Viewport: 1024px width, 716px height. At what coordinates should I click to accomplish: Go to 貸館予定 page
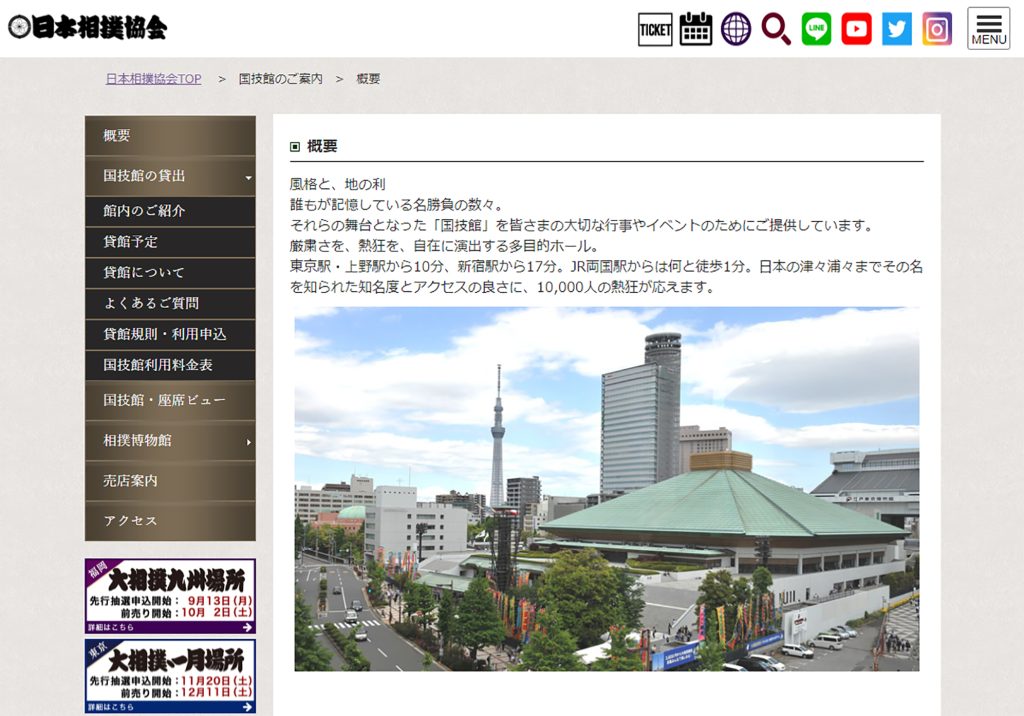(170, 242)
